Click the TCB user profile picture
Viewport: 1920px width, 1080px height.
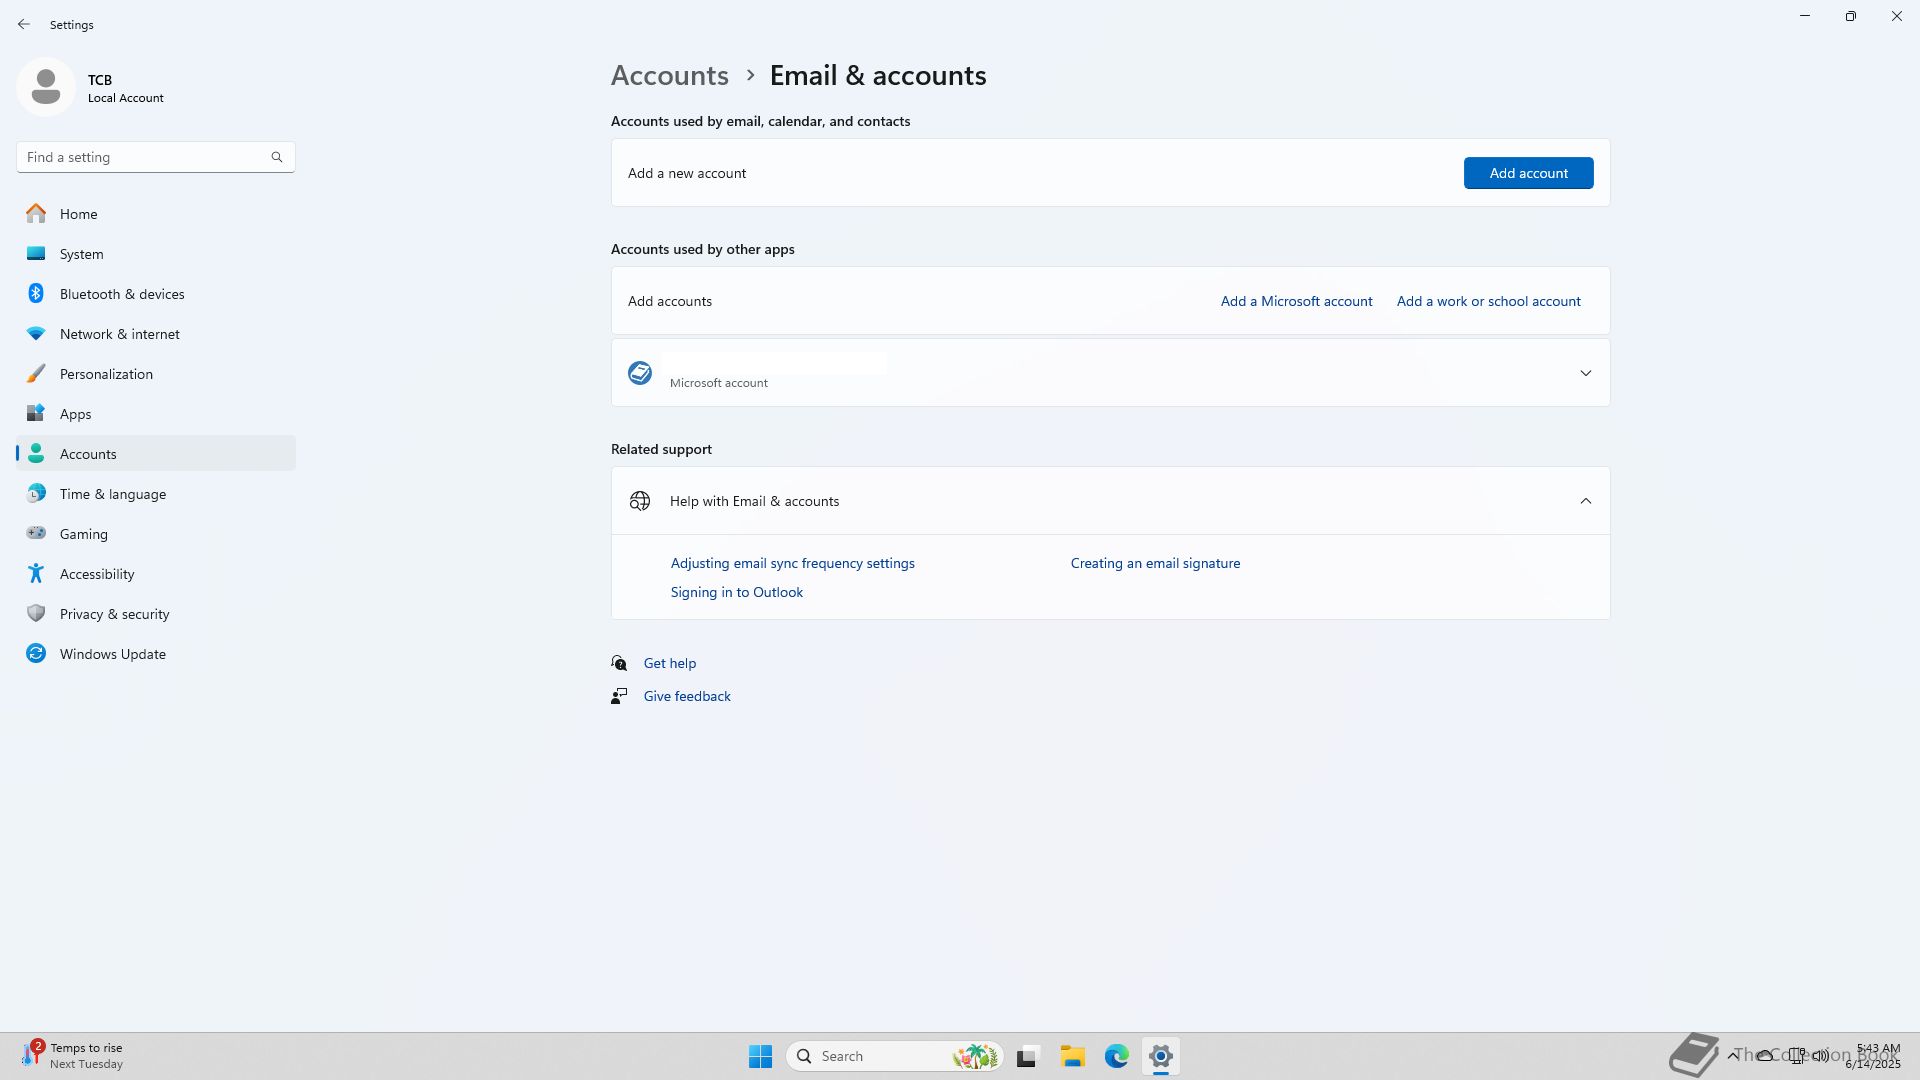coord(46,88)
